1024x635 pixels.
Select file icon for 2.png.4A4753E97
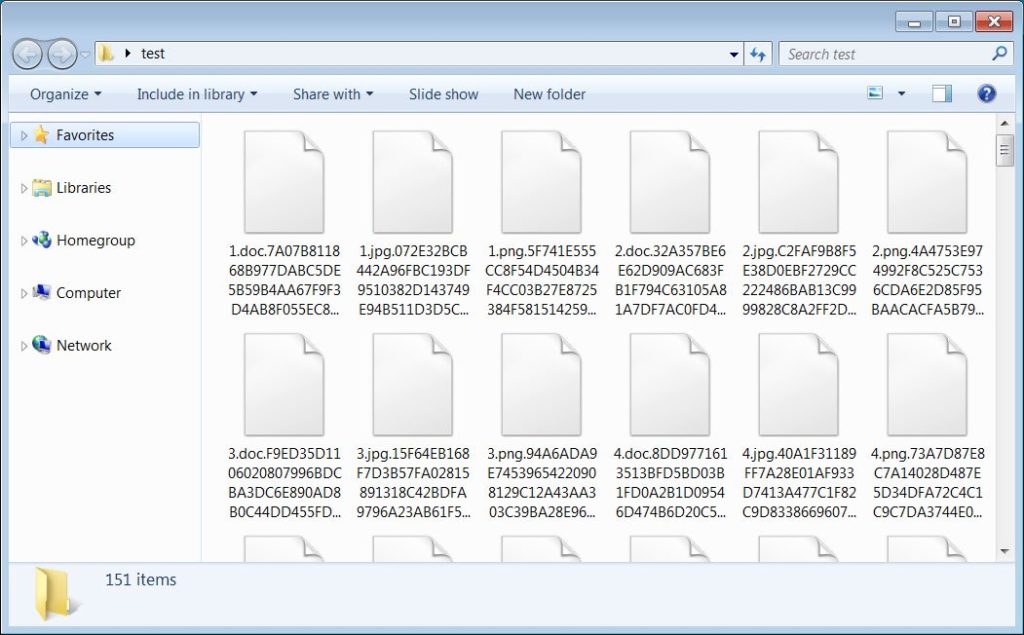pyautogui.click(x=927, y=182)
